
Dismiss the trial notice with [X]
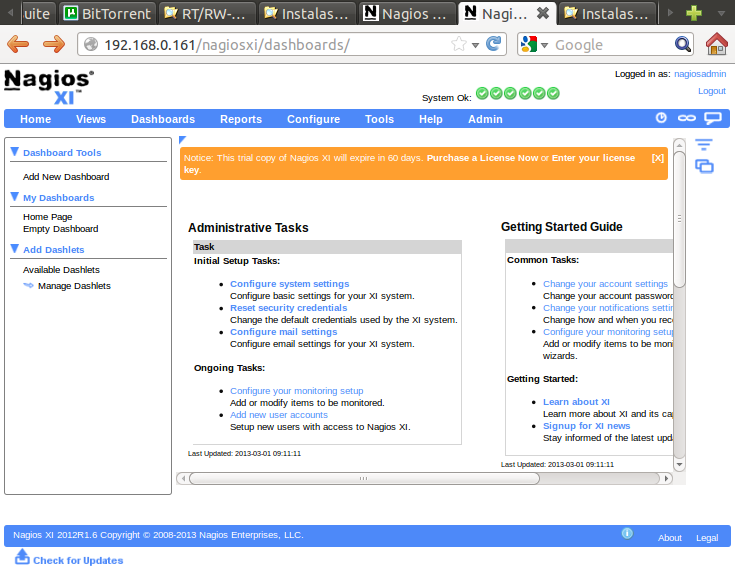[x=657, y=158]
